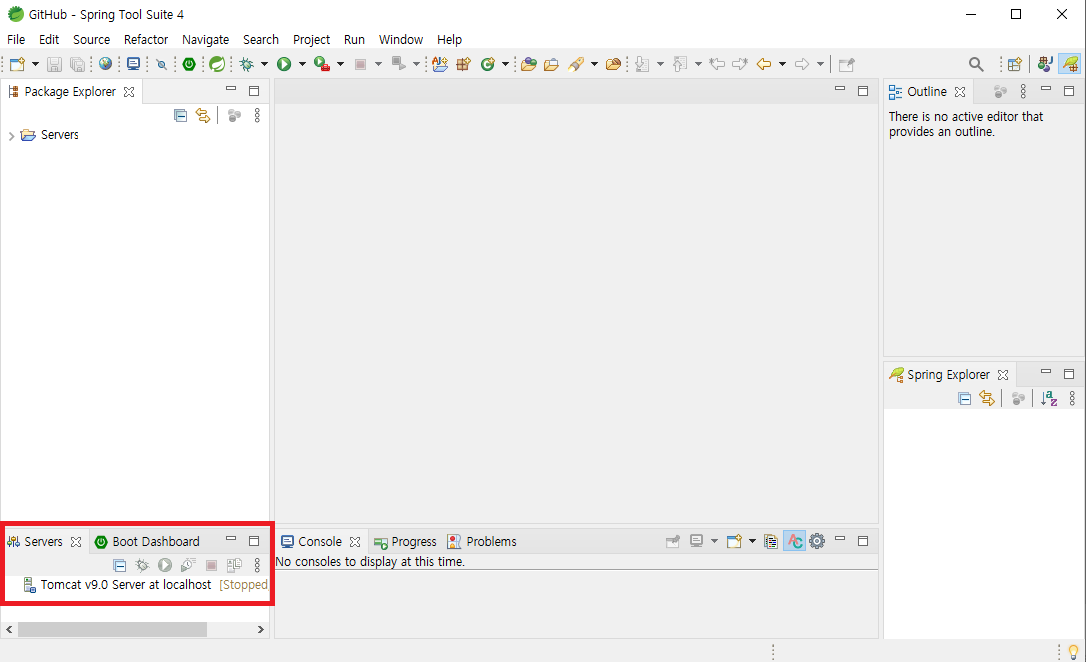
Task: Toggle alphabetical sort in Spring Explorer
Action: coord(1049,398)
